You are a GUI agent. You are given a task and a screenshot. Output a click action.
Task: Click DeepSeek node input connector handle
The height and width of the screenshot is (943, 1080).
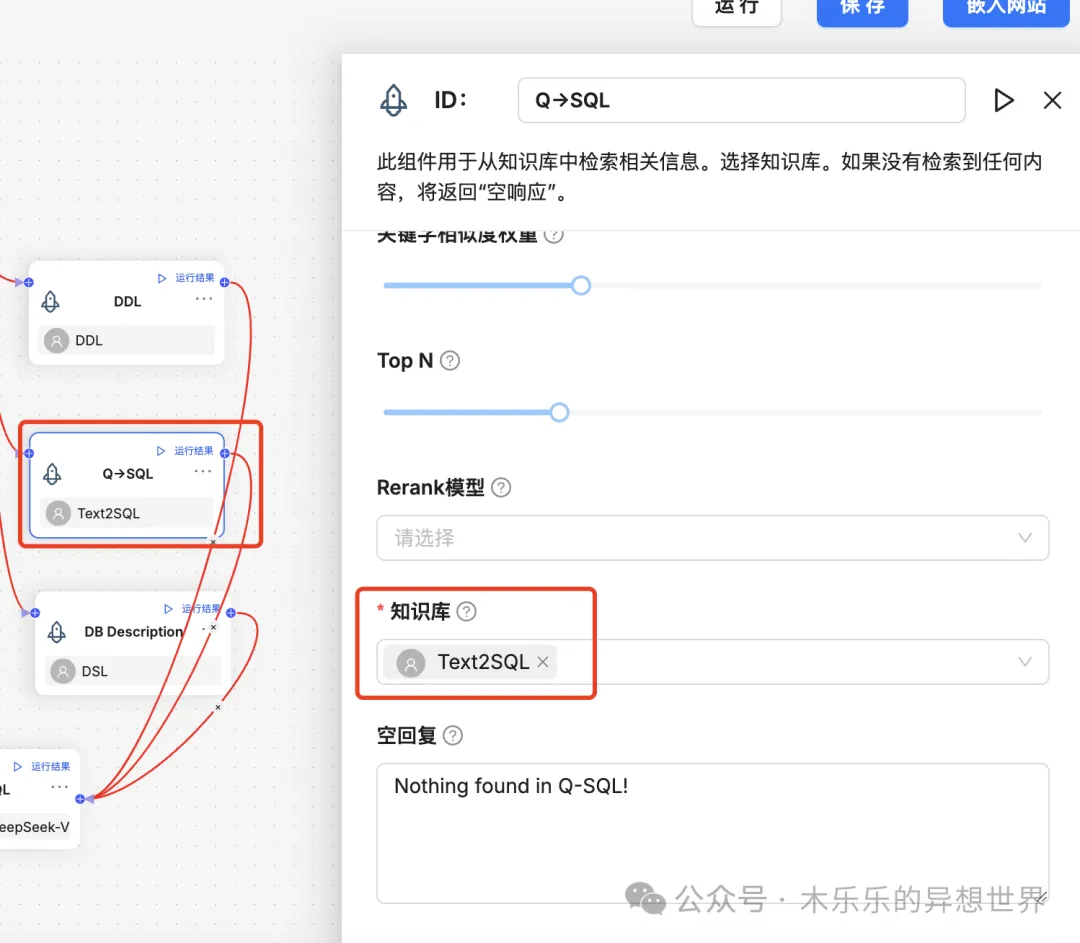(80, 799)
